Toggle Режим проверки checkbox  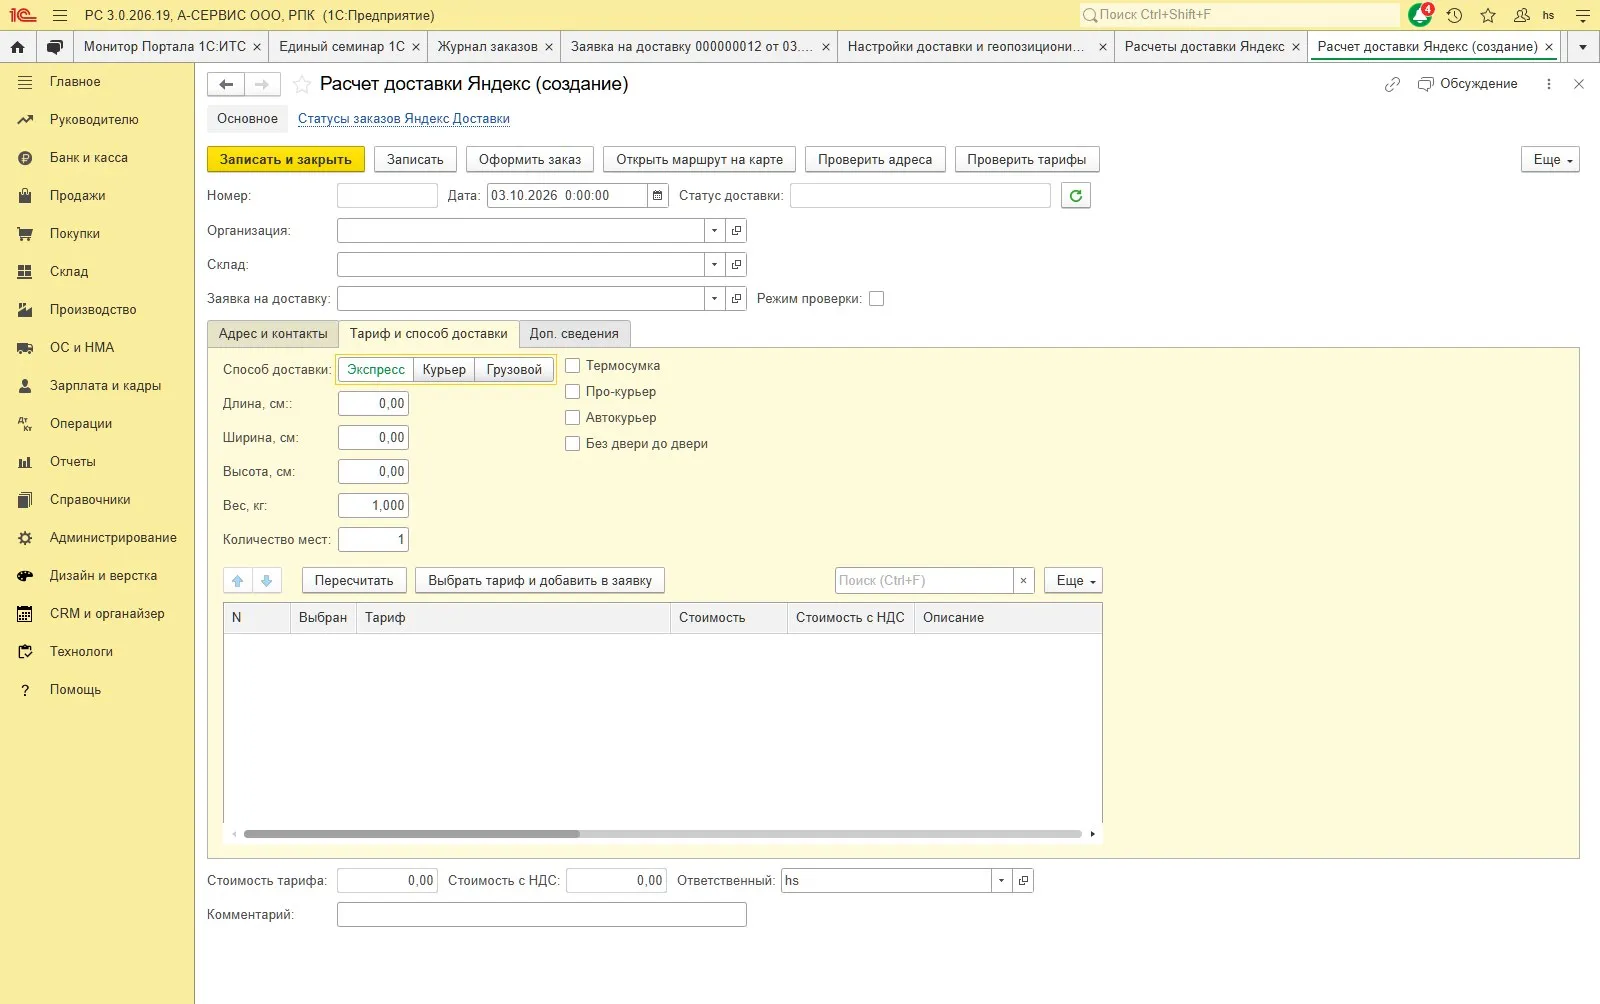point(877,299)
